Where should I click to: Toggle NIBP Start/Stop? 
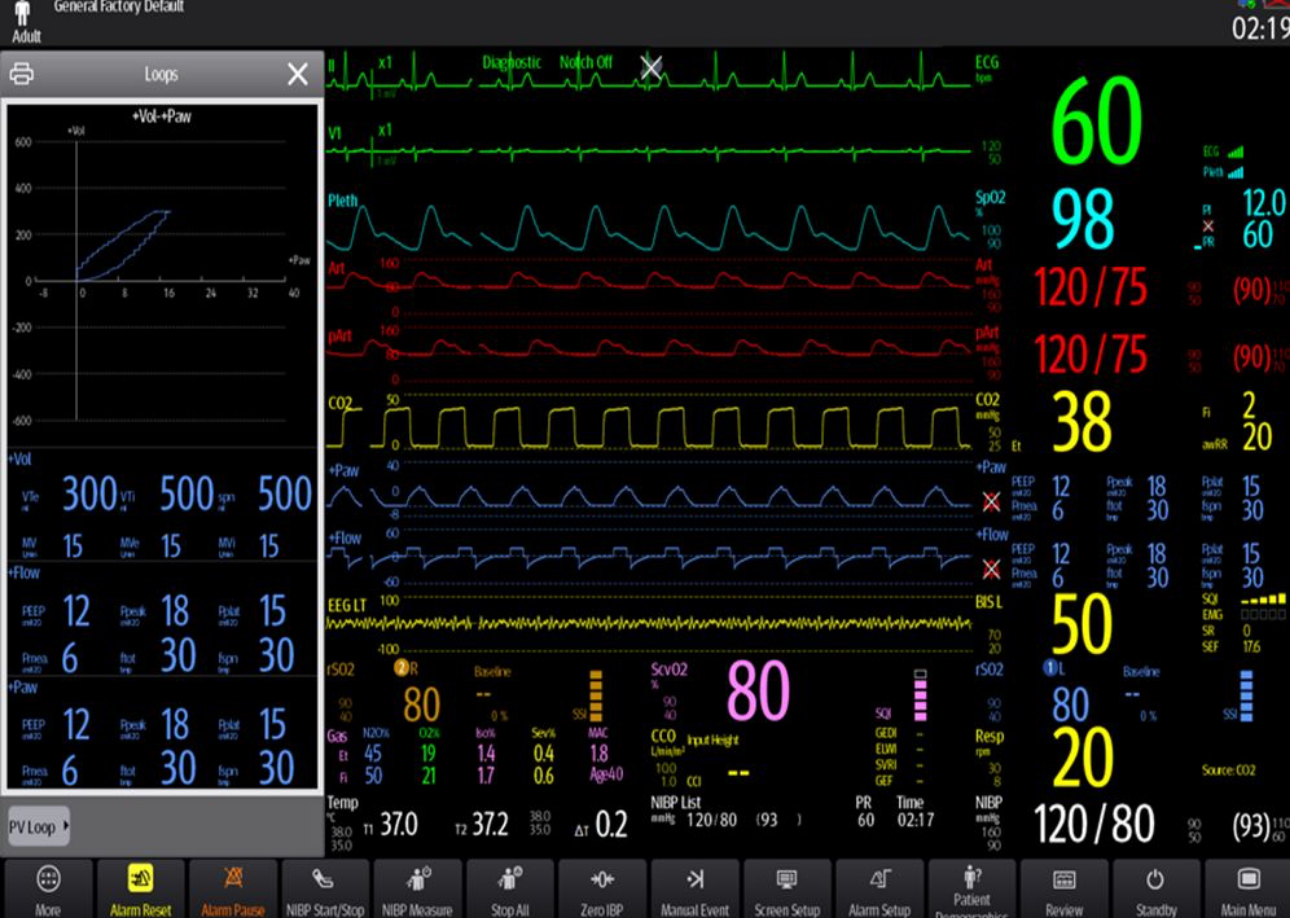325,887
